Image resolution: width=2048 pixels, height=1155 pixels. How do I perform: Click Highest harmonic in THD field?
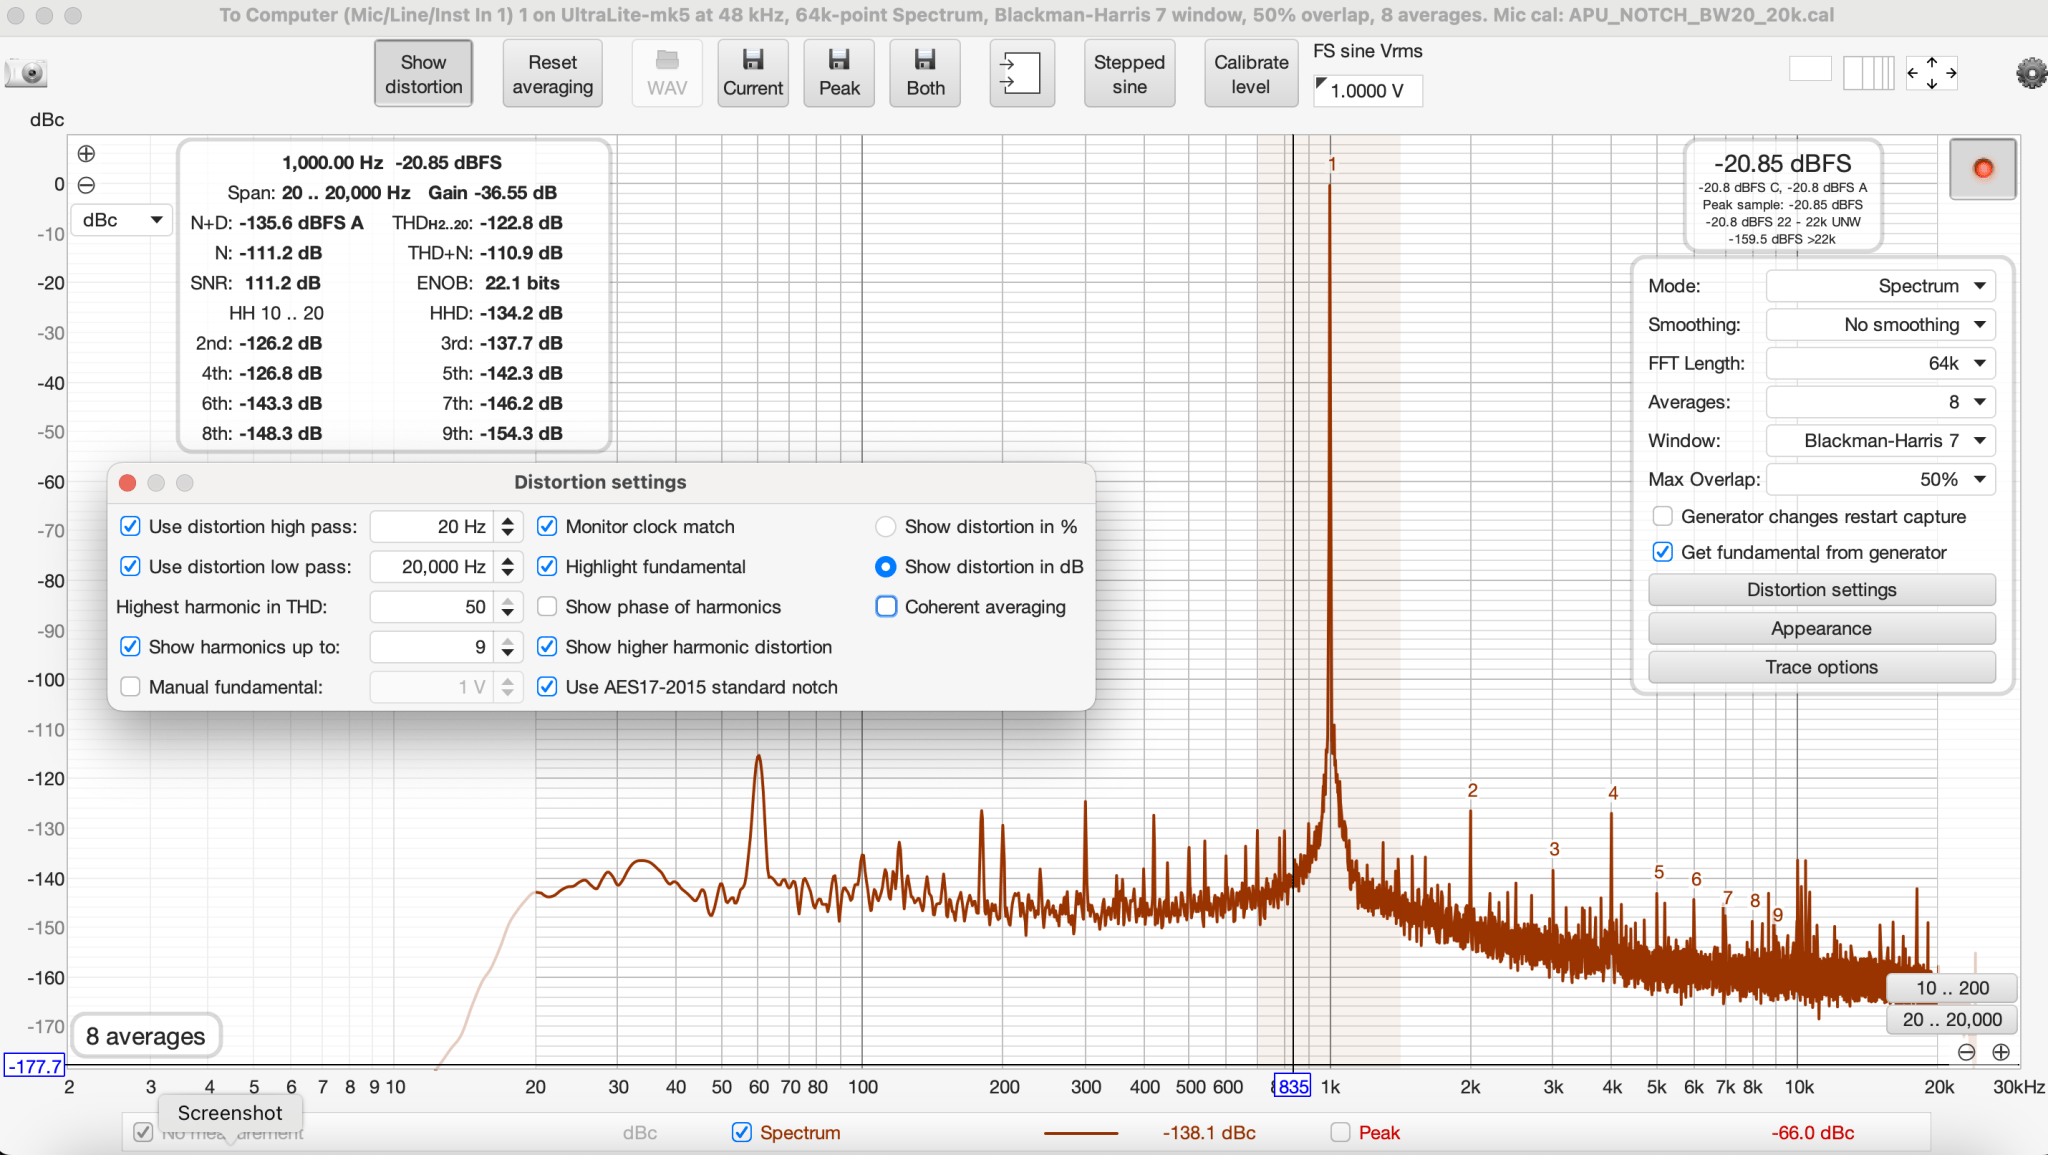(432, 607)
